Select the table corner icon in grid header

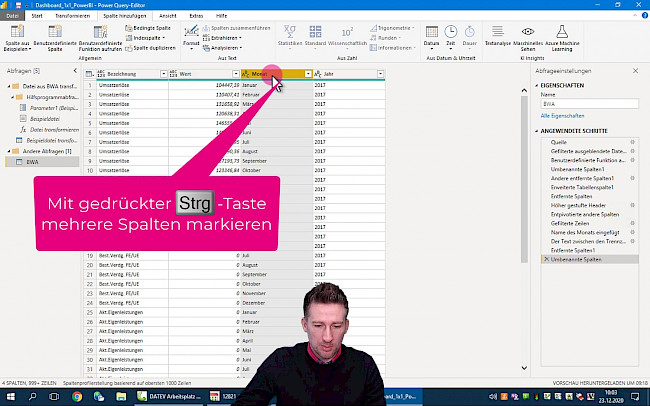[x=89, y=74]
